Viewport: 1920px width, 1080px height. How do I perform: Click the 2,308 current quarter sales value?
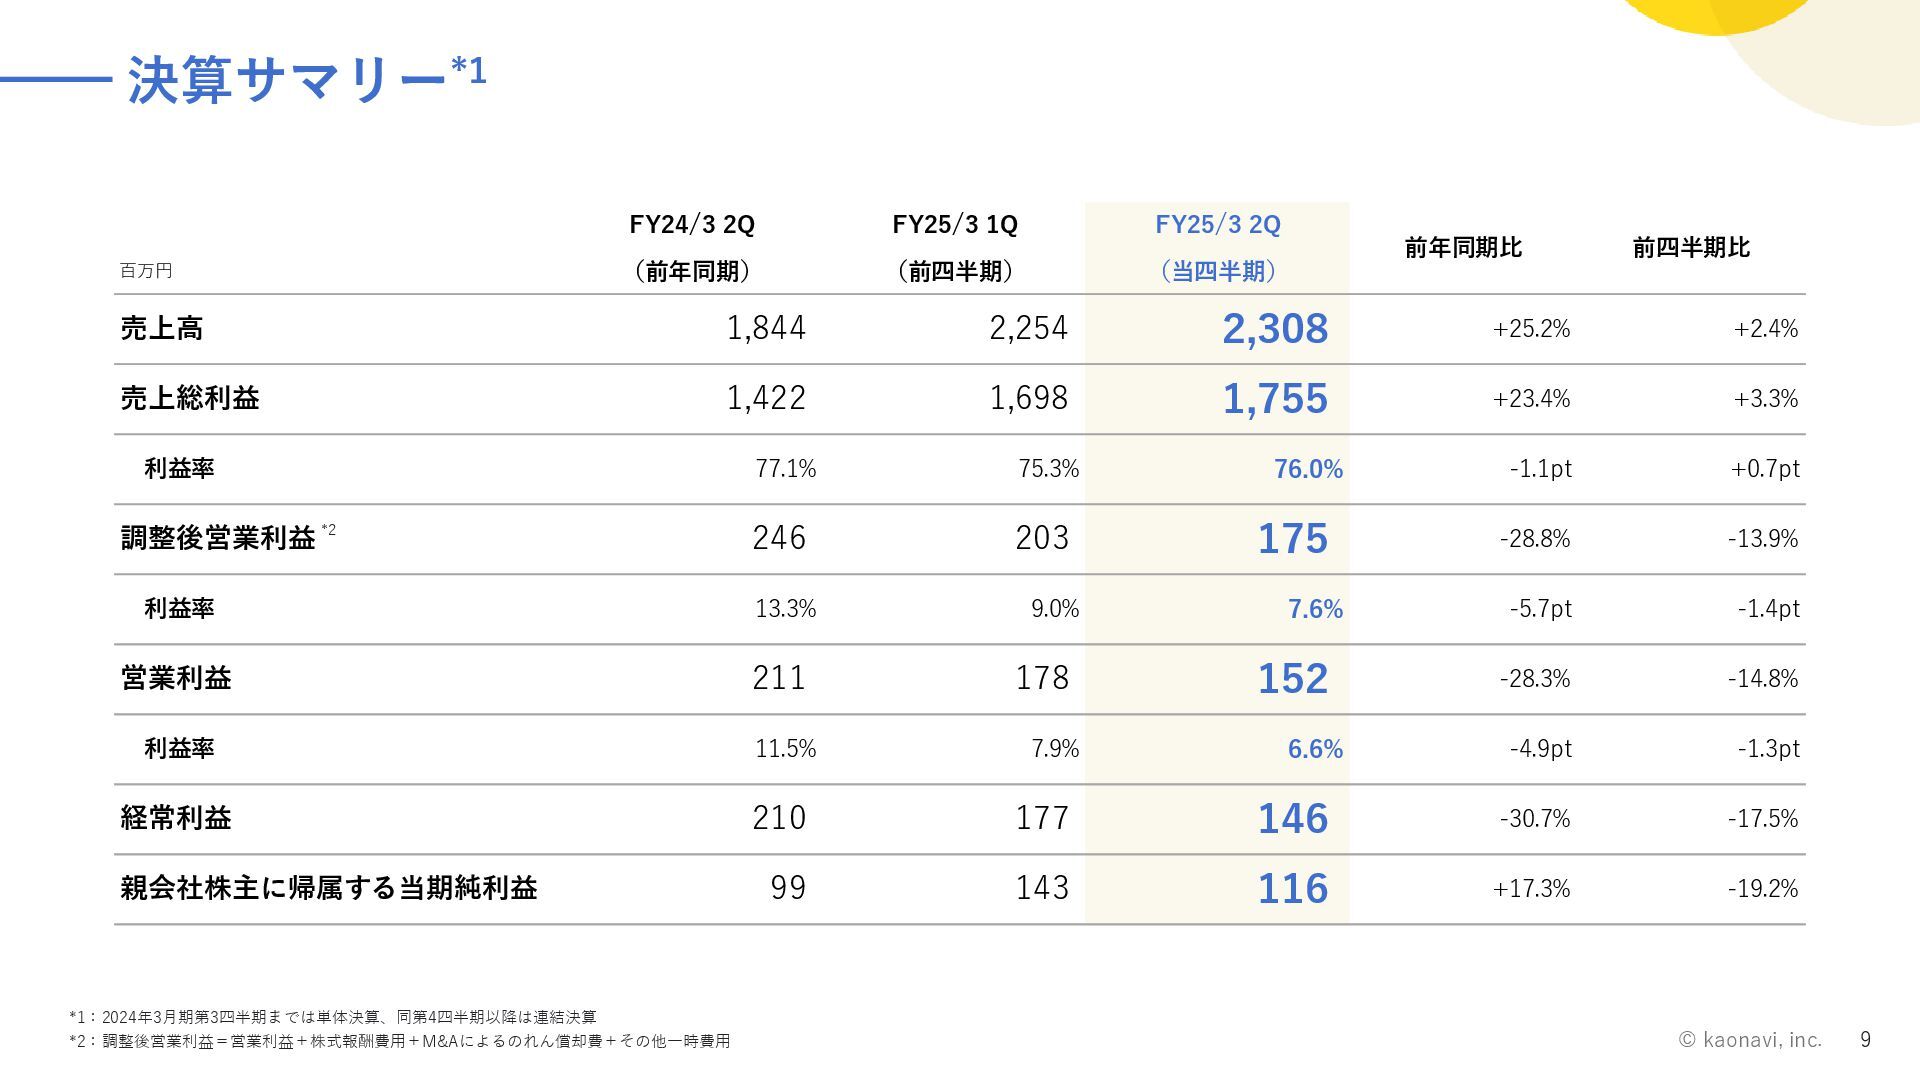point(1275,328)
